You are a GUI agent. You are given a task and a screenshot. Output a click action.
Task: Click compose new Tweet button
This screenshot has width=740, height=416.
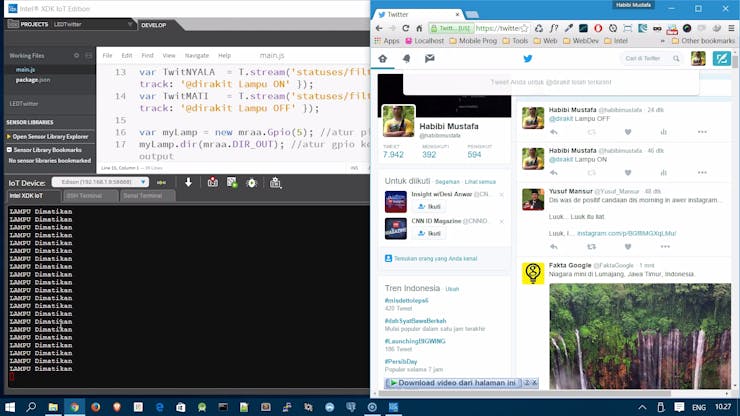tap(721, 59)
